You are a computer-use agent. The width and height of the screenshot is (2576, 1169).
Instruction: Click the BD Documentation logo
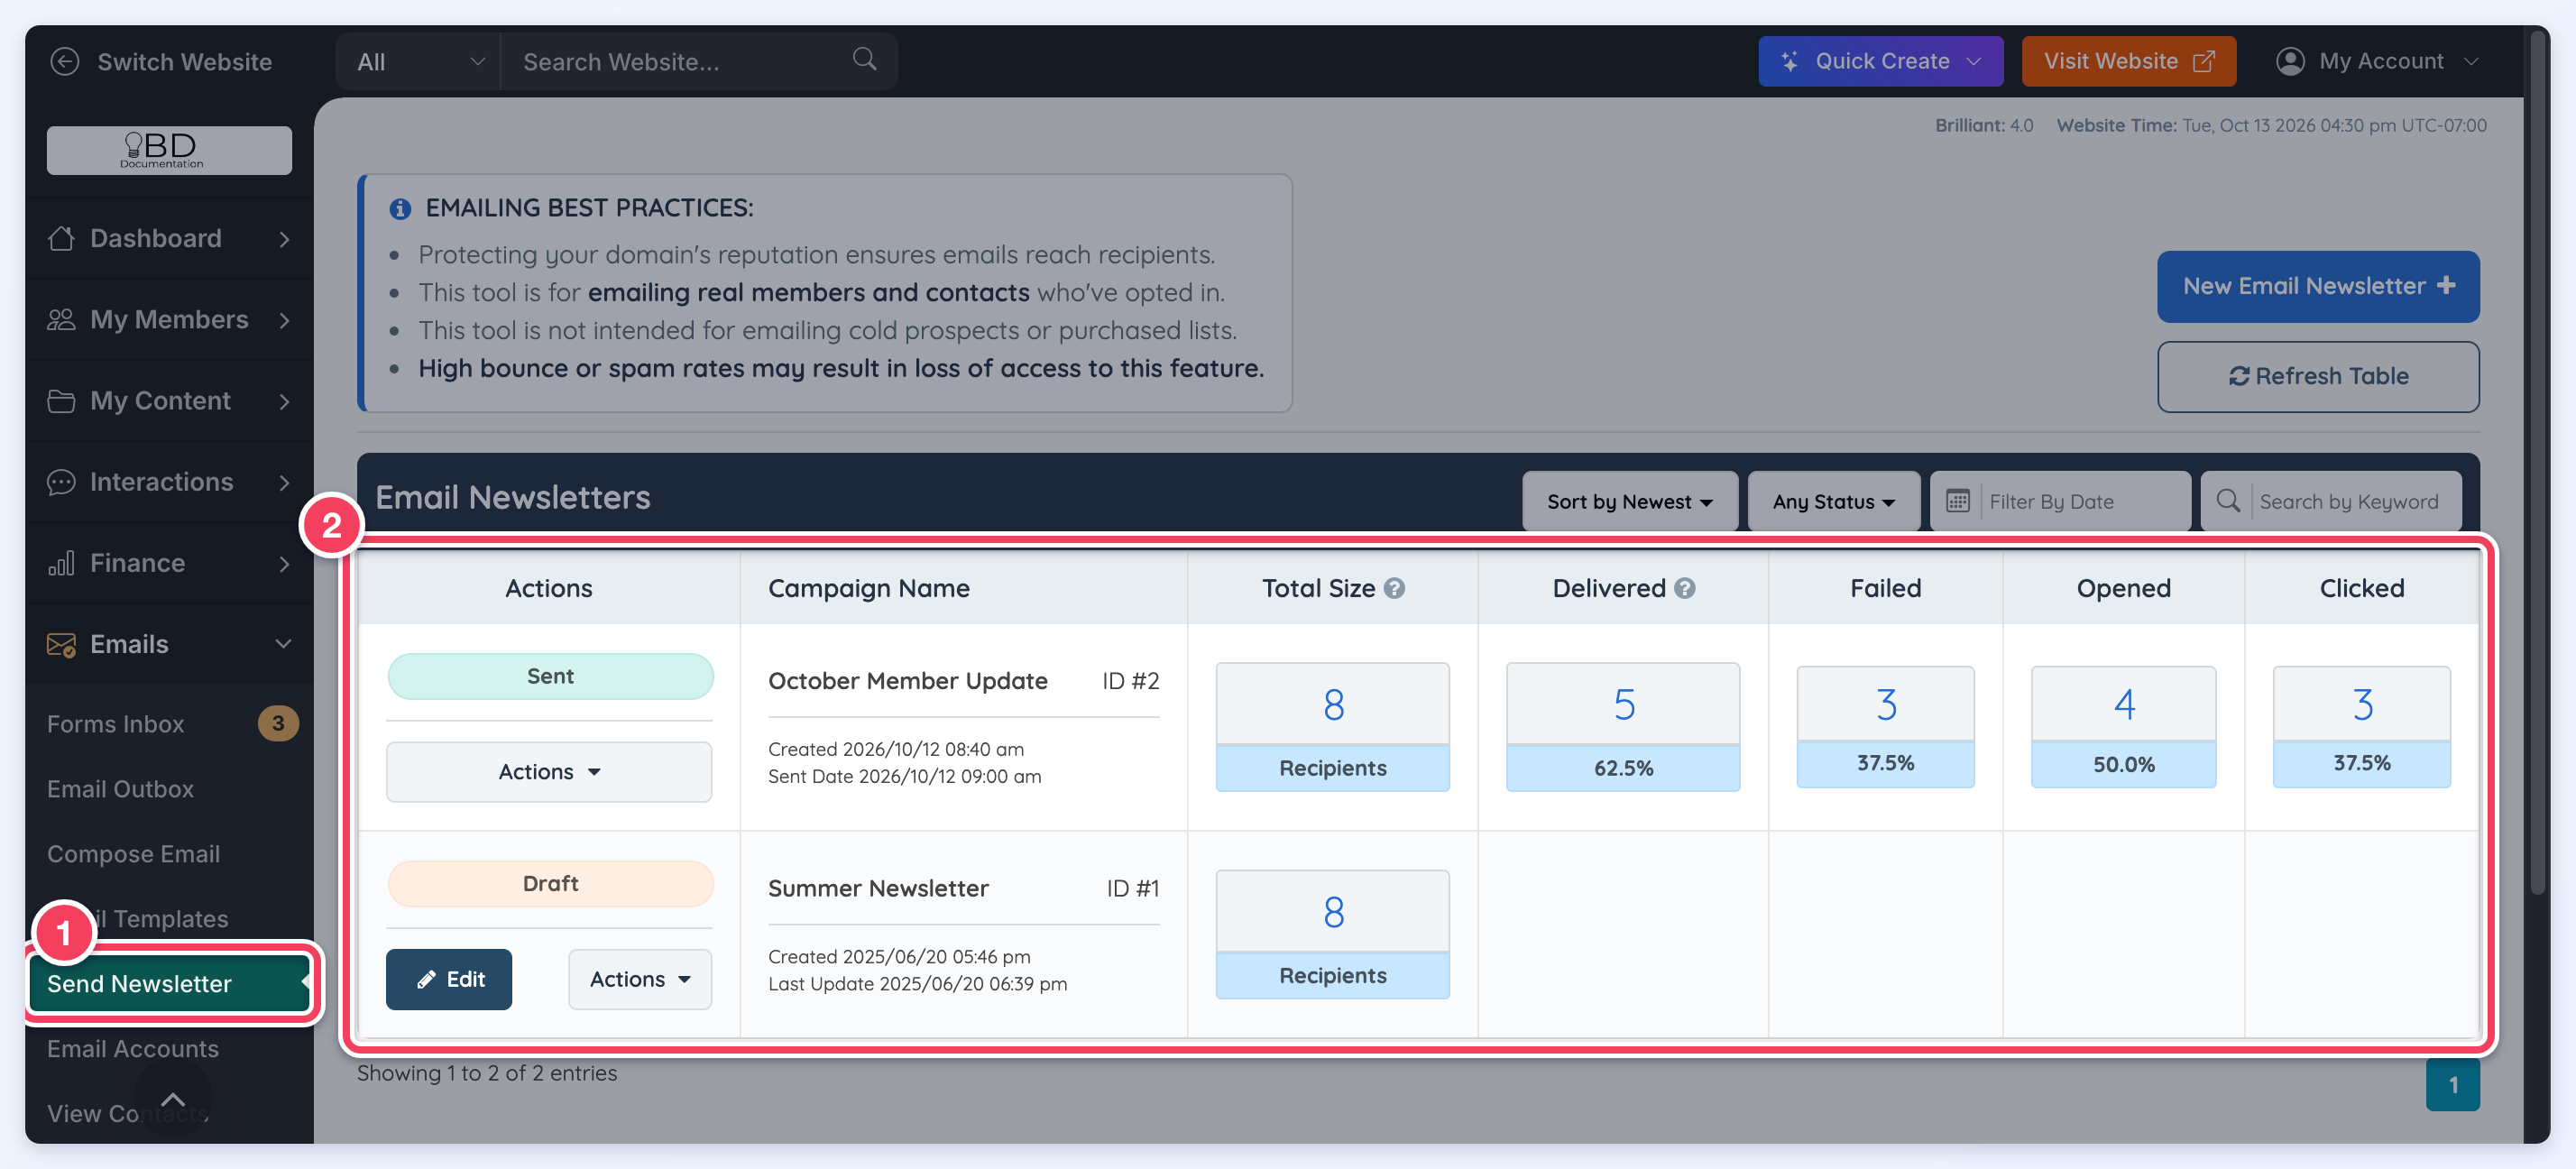pyautogui.click(x=169, y=150)
